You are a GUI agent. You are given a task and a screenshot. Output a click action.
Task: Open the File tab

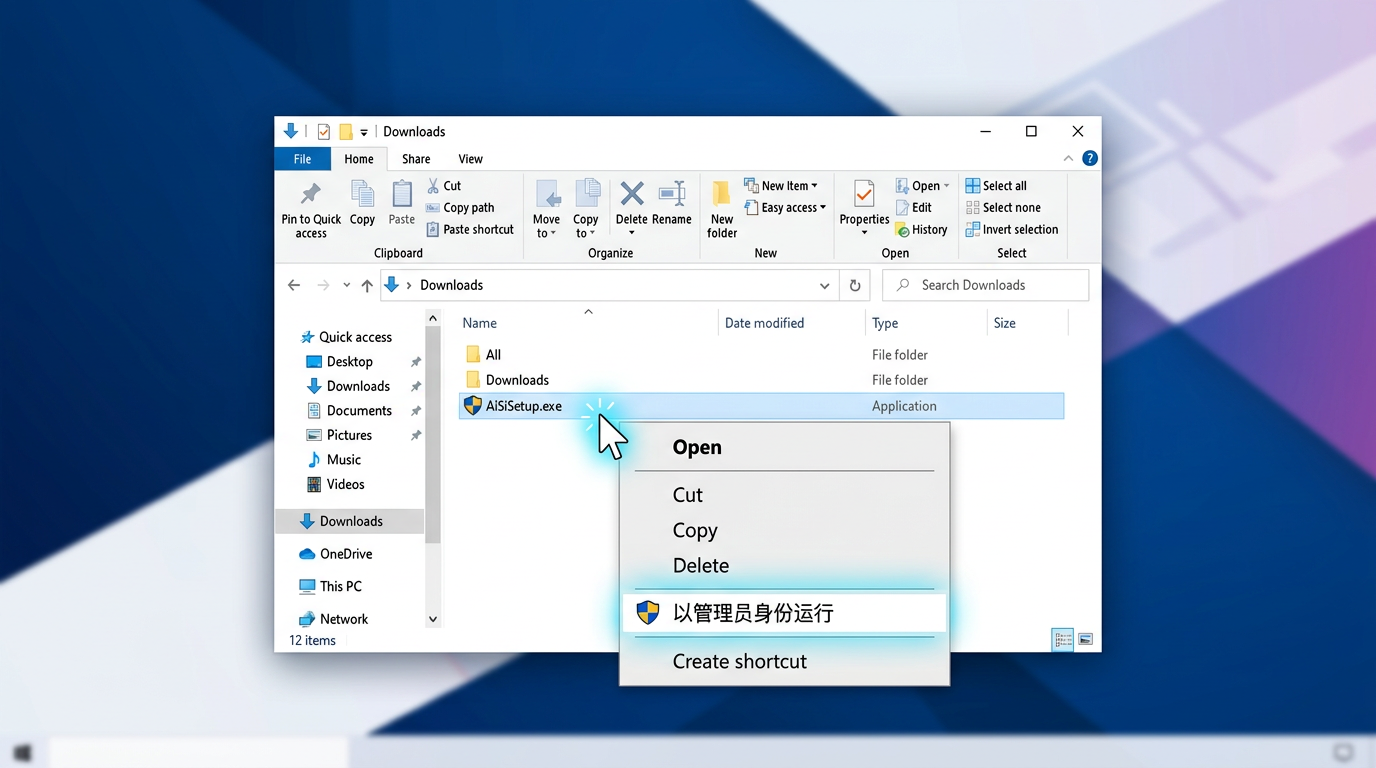pyautogui.click(x=302, y=159)
